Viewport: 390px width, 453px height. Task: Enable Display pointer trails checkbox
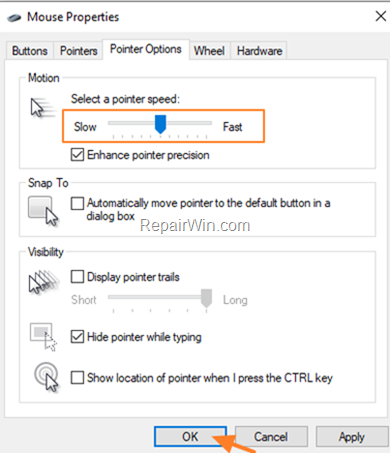77,277
